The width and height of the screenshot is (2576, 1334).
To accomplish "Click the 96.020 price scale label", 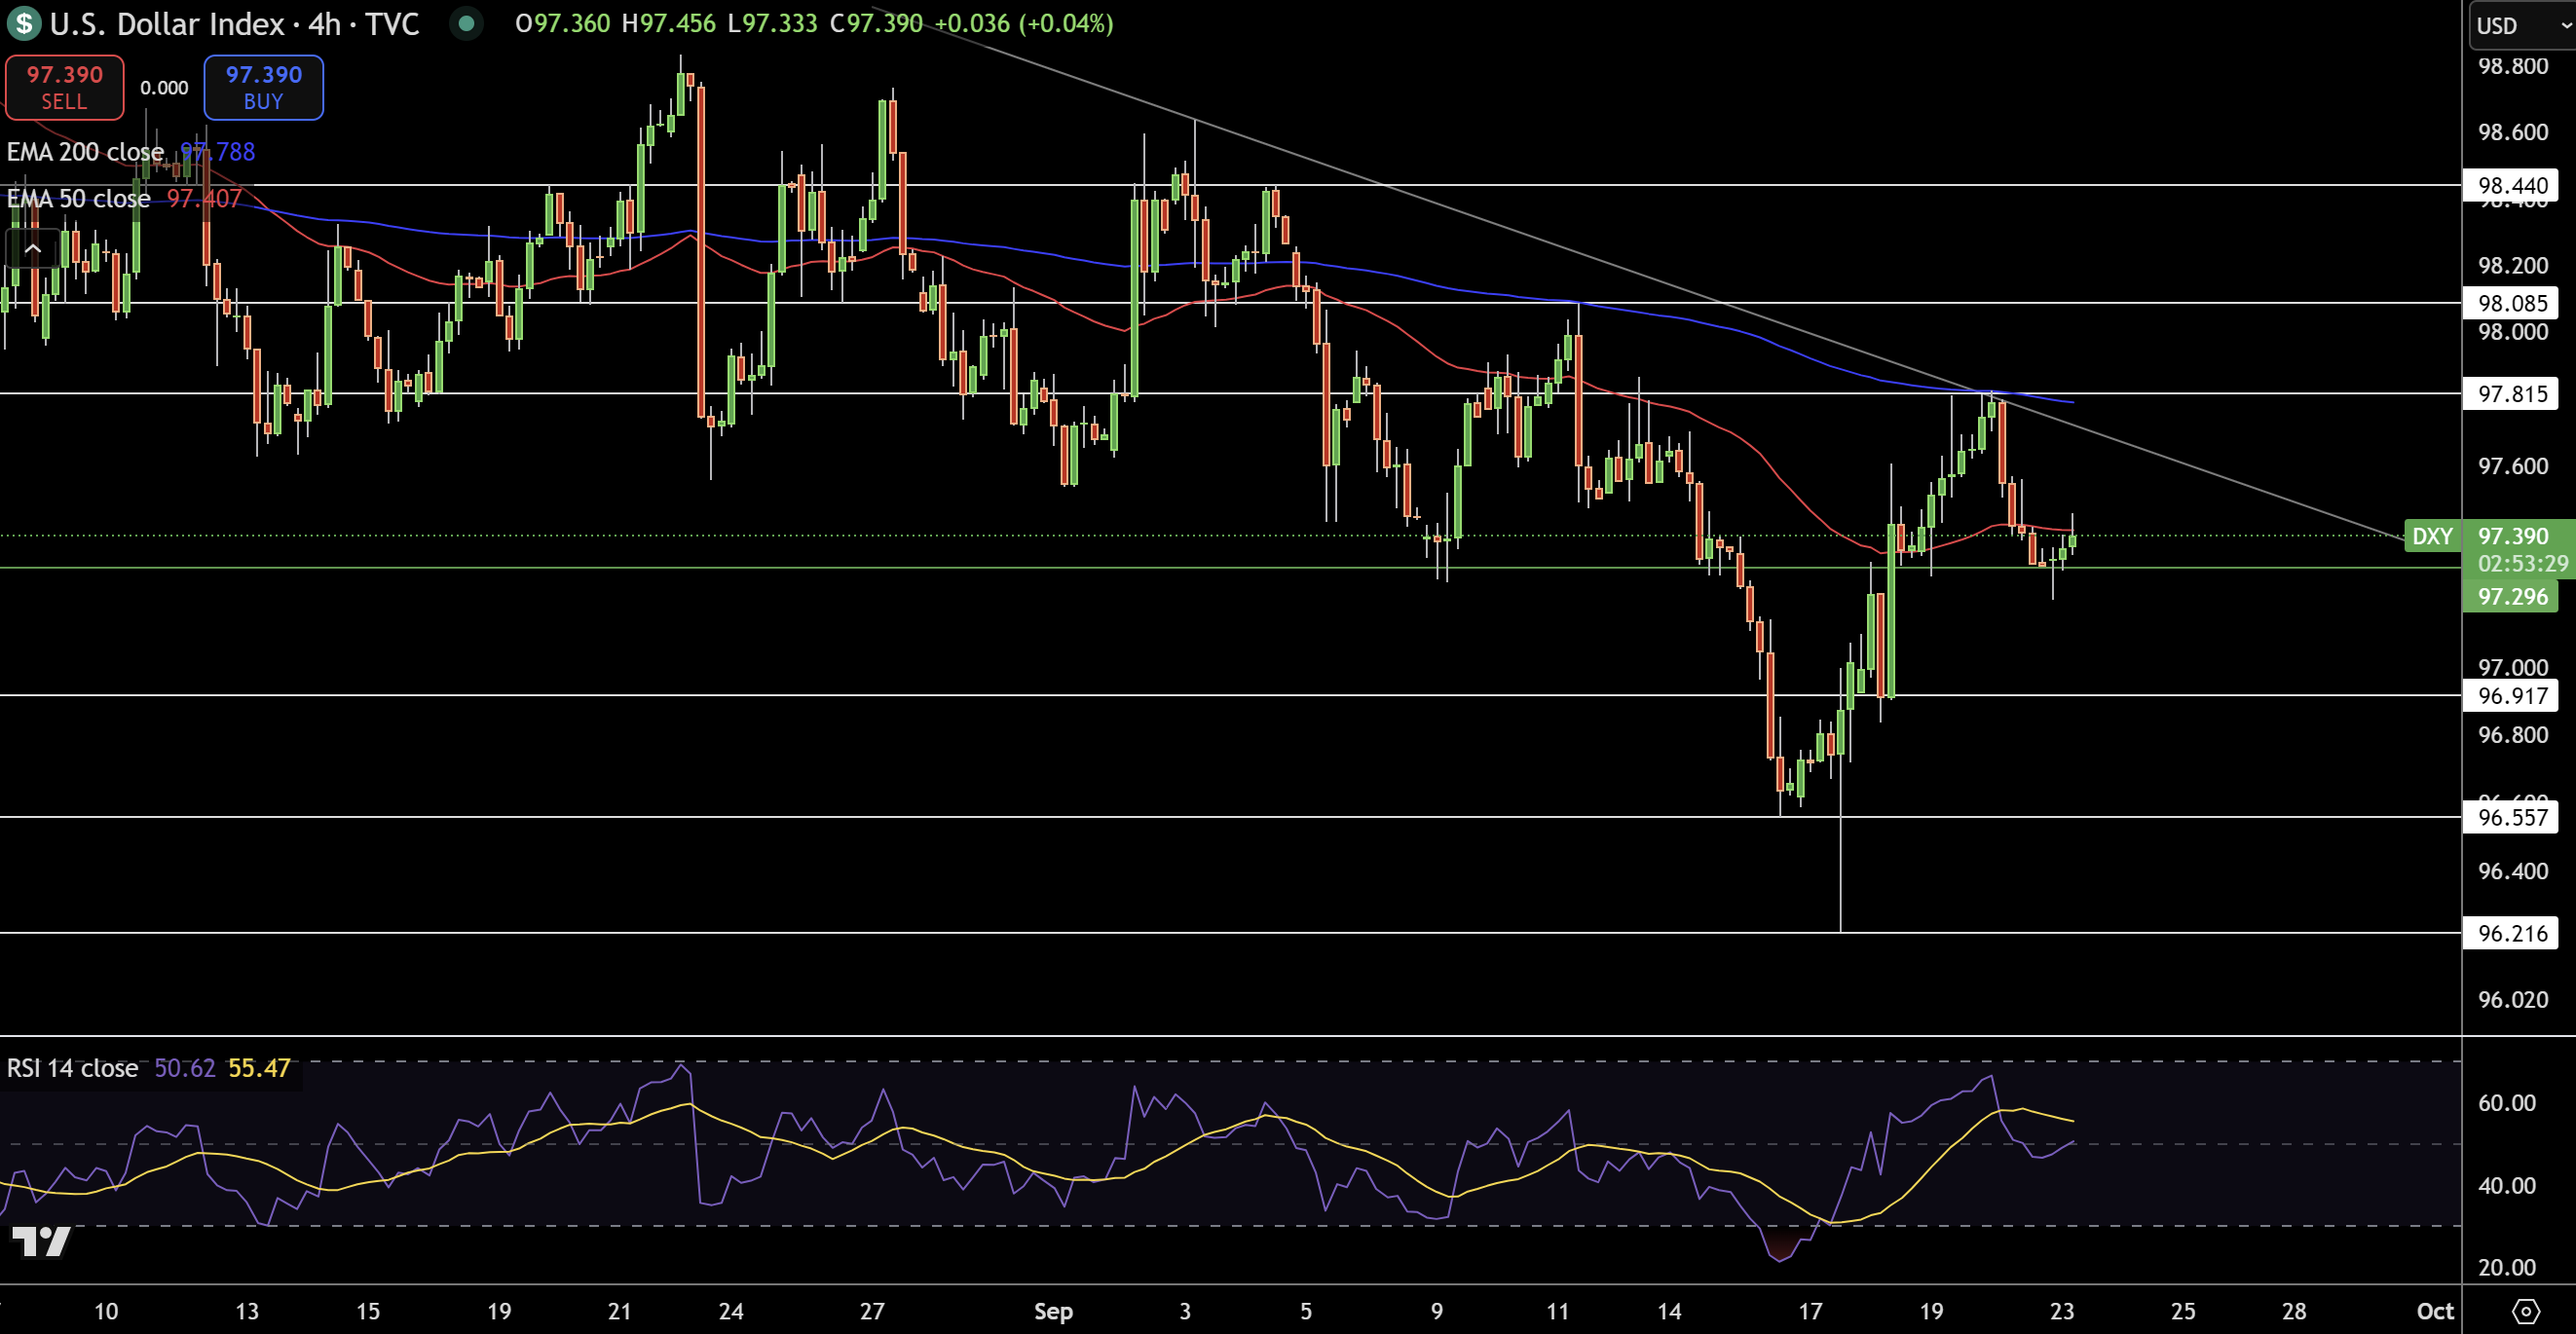I will [2512, 999].
